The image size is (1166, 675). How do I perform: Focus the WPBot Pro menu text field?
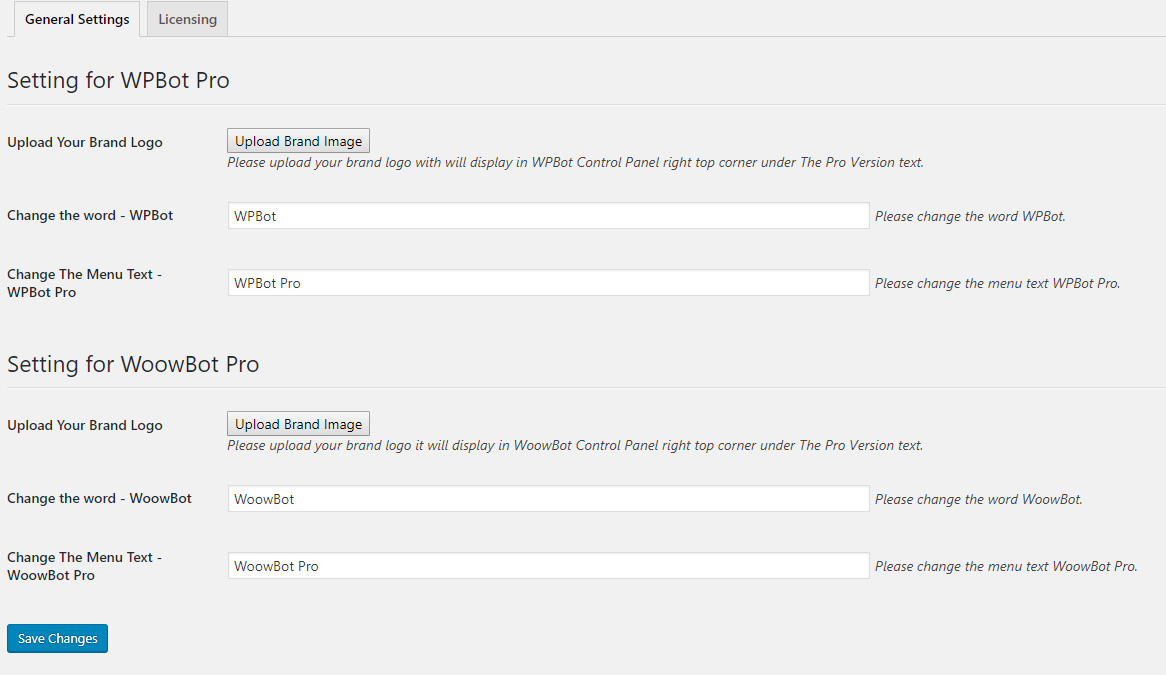[548, 282]
